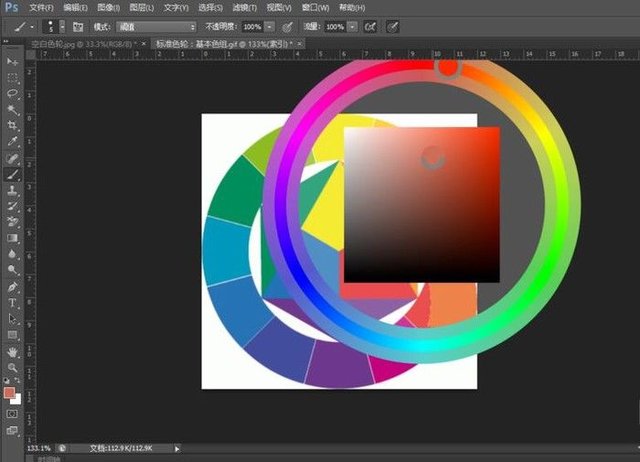Select the Lasso tool
Screen dimensions: 640x462
coord(12,93)
